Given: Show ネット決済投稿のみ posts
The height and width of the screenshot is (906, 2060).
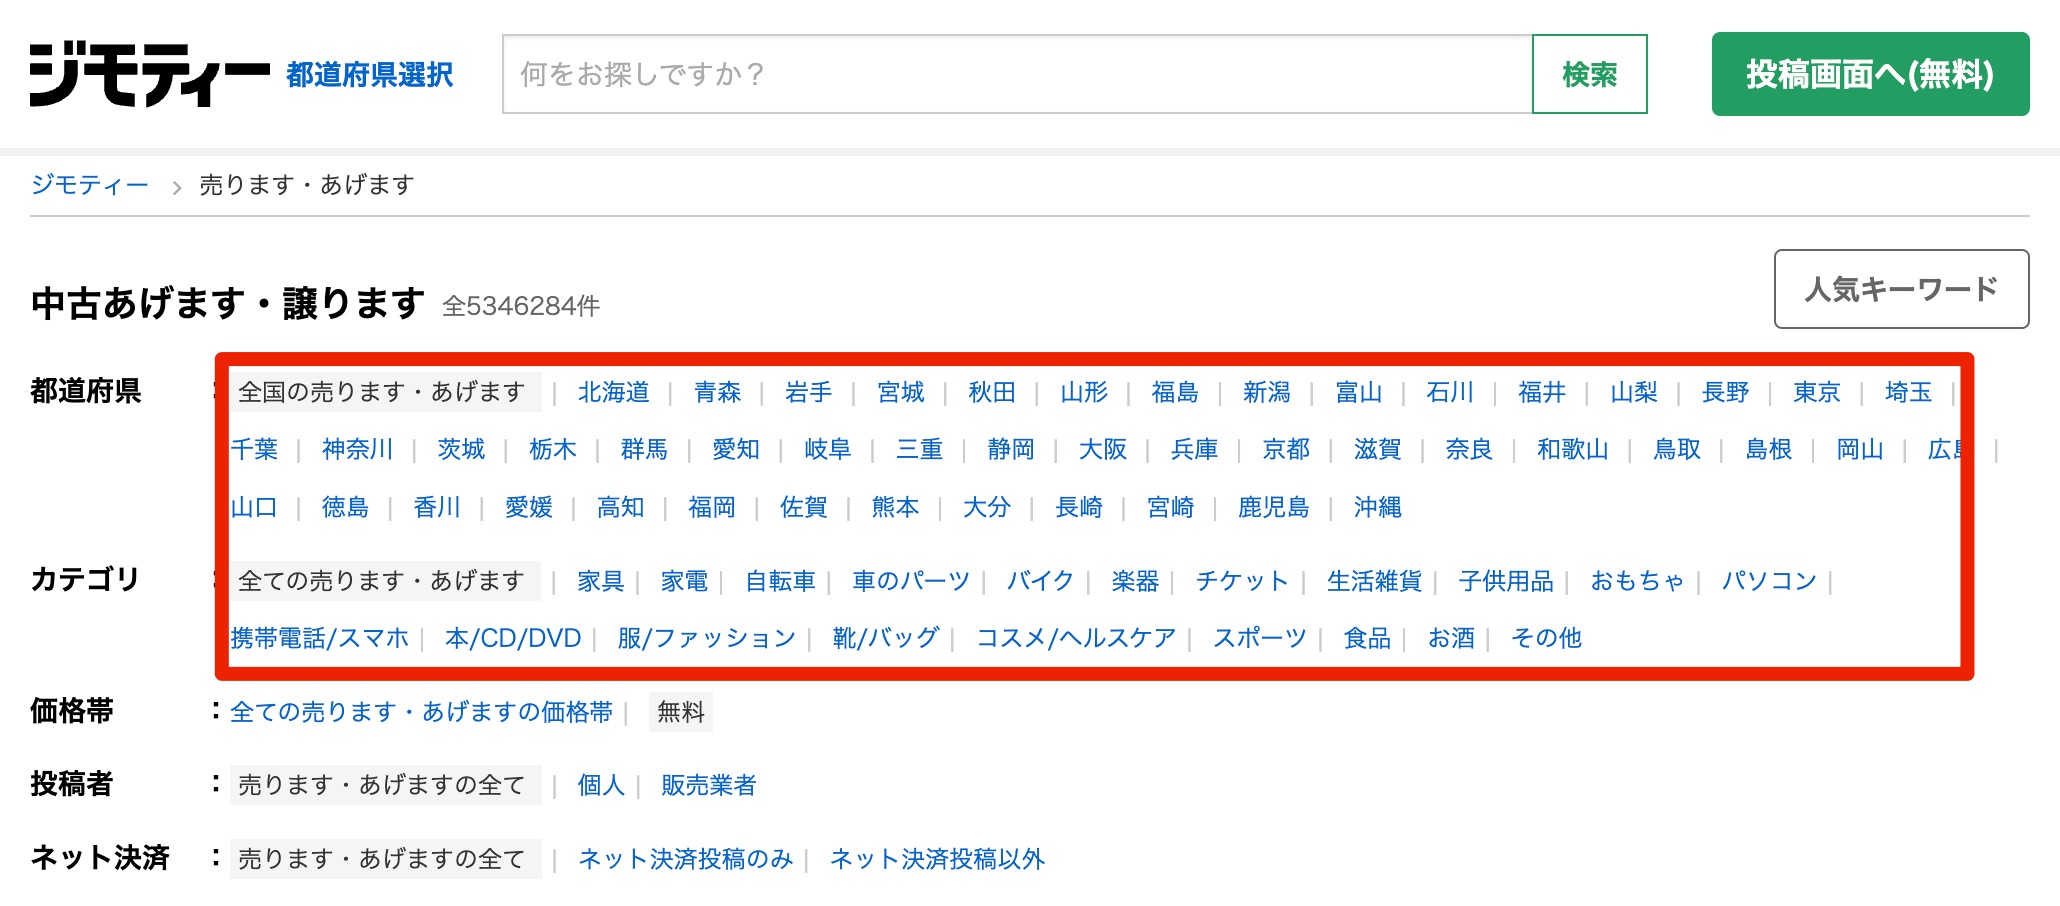Looking at the screenshot, I should (686, 859).
